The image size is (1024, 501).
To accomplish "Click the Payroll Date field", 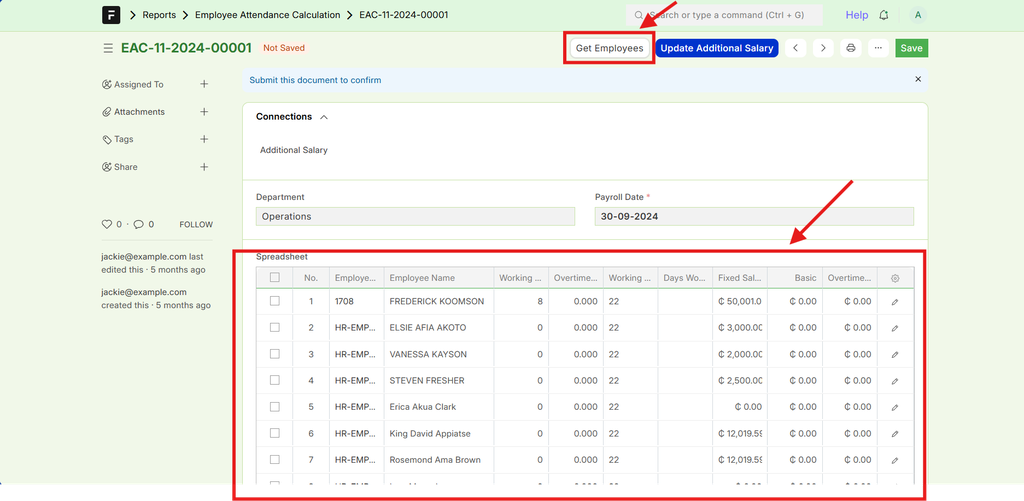I will [754, 216].
